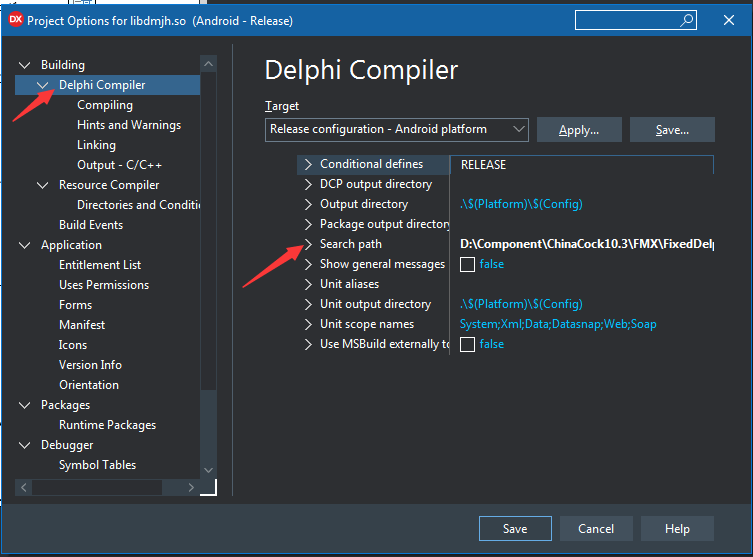Viewport: 753px width, 557px height.
Task: Expand Package output directory option
Action: point(308,224)
